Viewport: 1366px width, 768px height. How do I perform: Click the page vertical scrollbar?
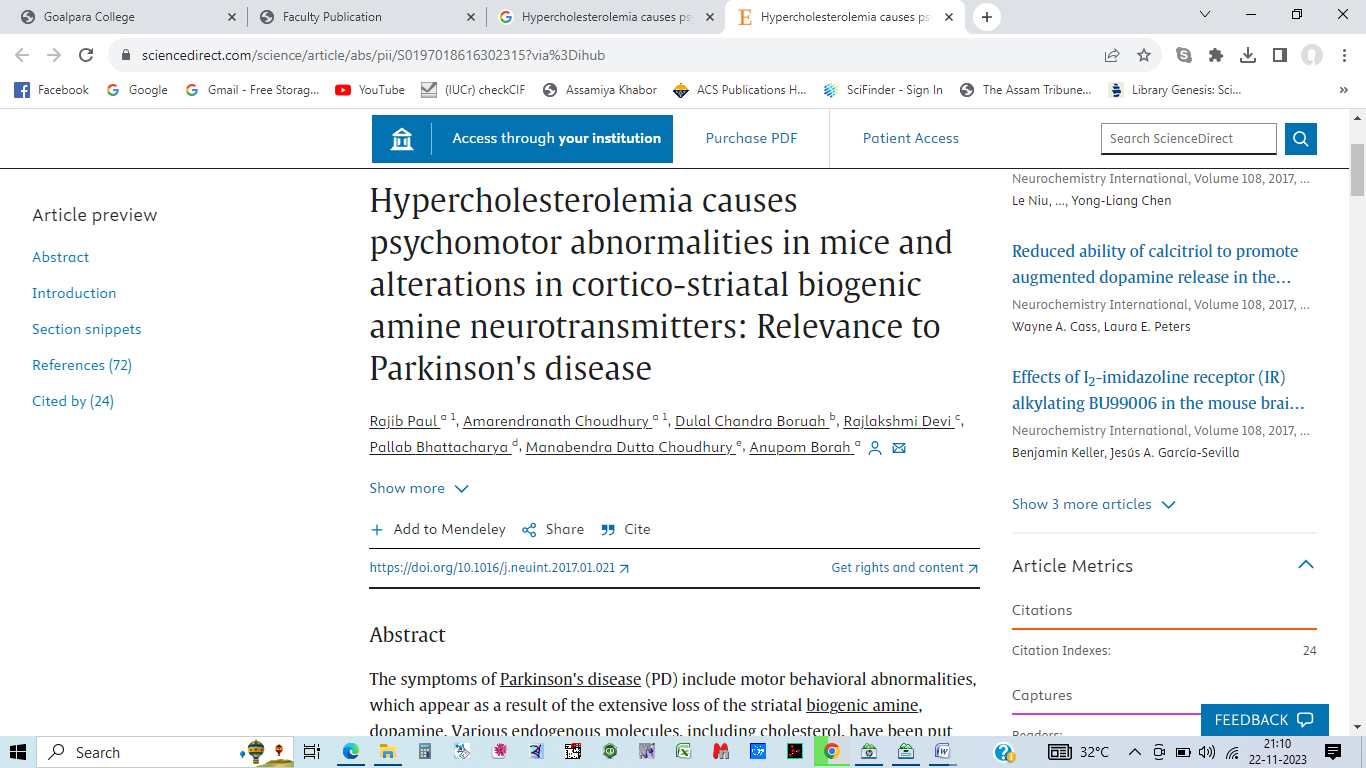click(x=1357, y=400)
